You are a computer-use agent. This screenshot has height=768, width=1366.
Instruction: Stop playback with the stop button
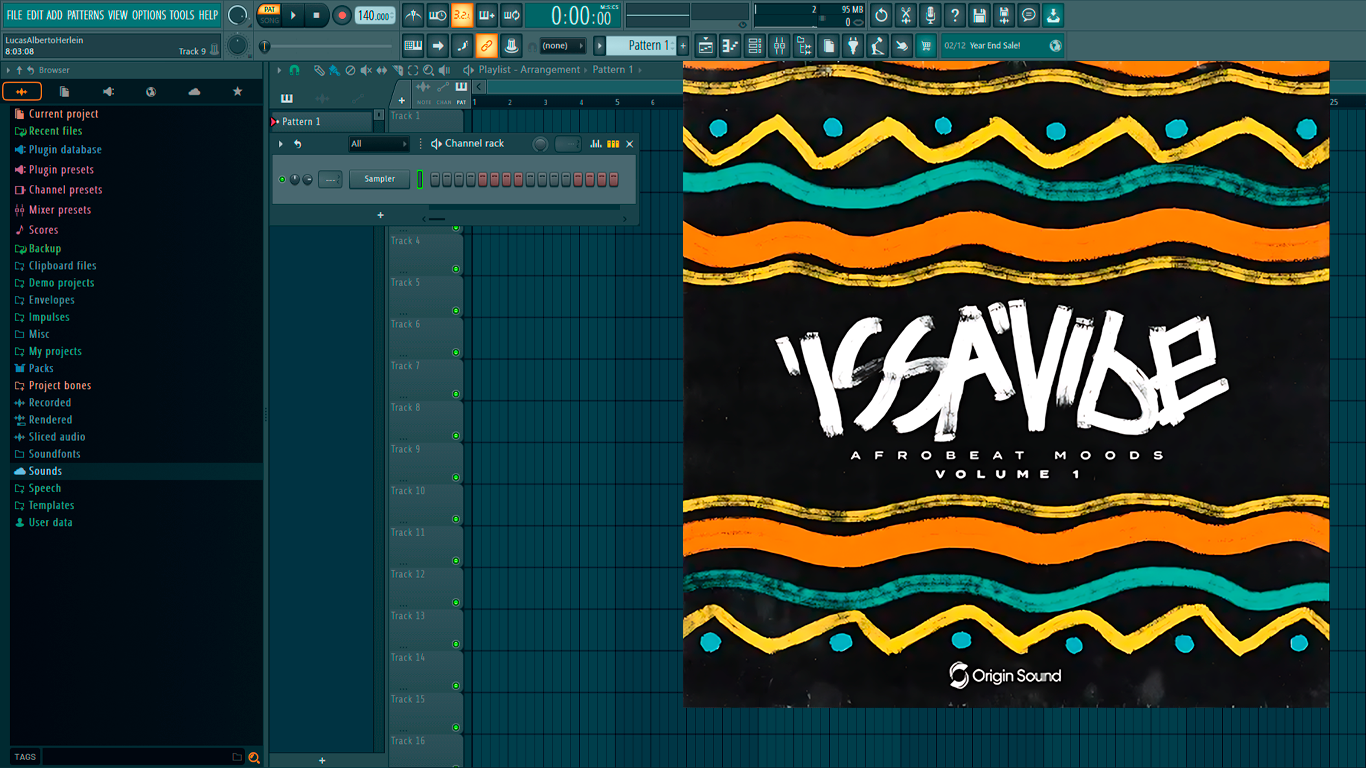pos(317,15)
